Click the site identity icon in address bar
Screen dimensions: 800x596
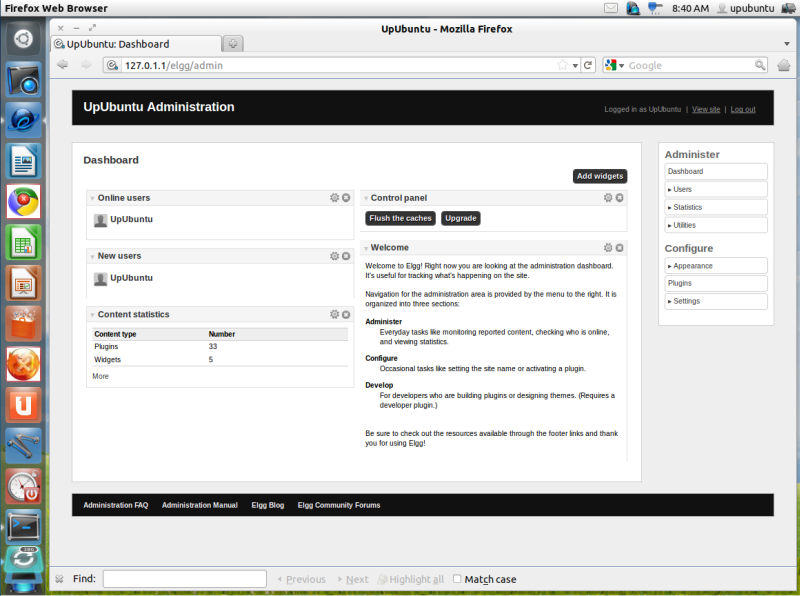[112, 65]
